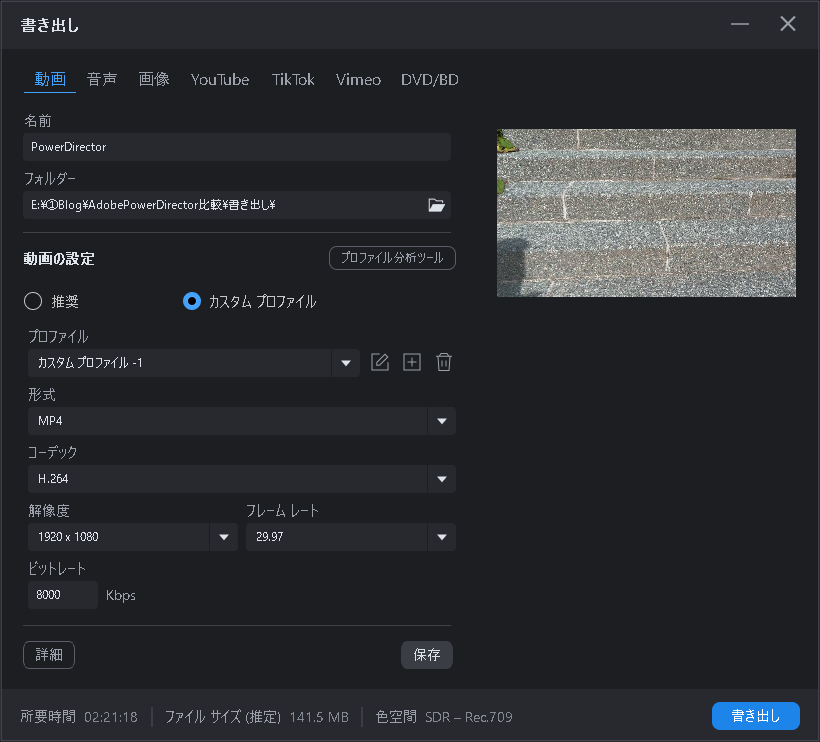Change resolution via the 1920 x 1080 dropdown

click(x=222, y=537)
